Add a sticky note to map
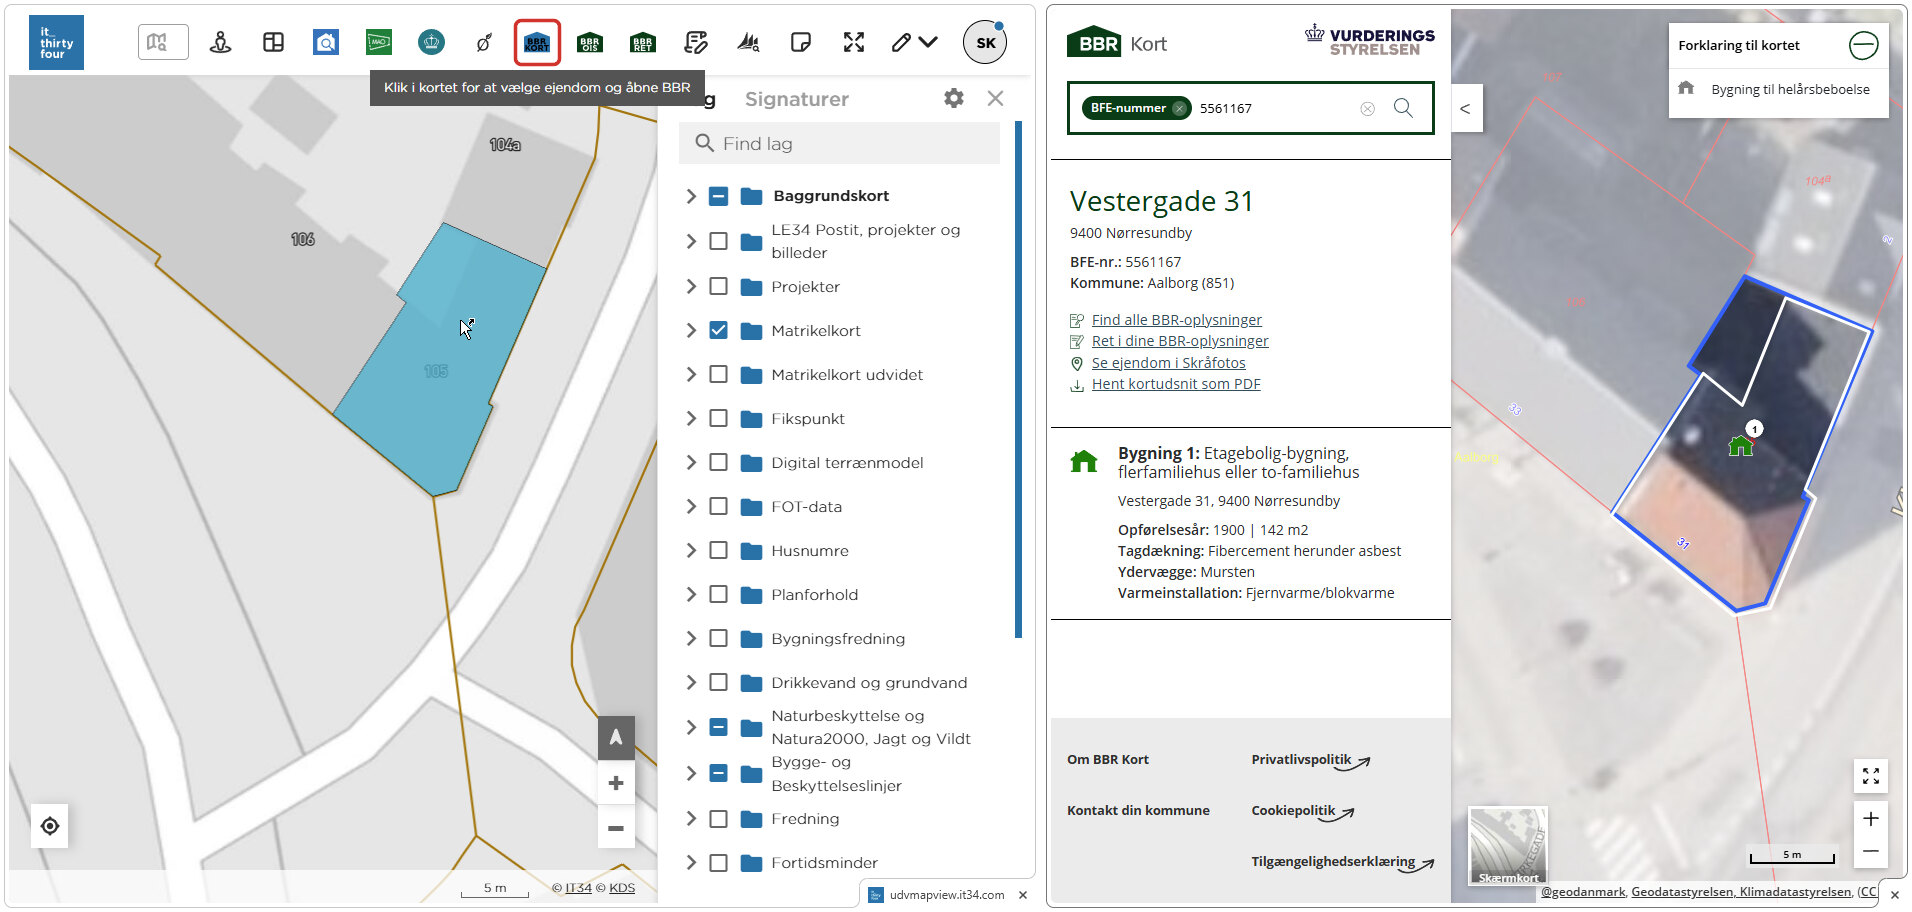The image size is (1912, 912). tap(800, 42)
